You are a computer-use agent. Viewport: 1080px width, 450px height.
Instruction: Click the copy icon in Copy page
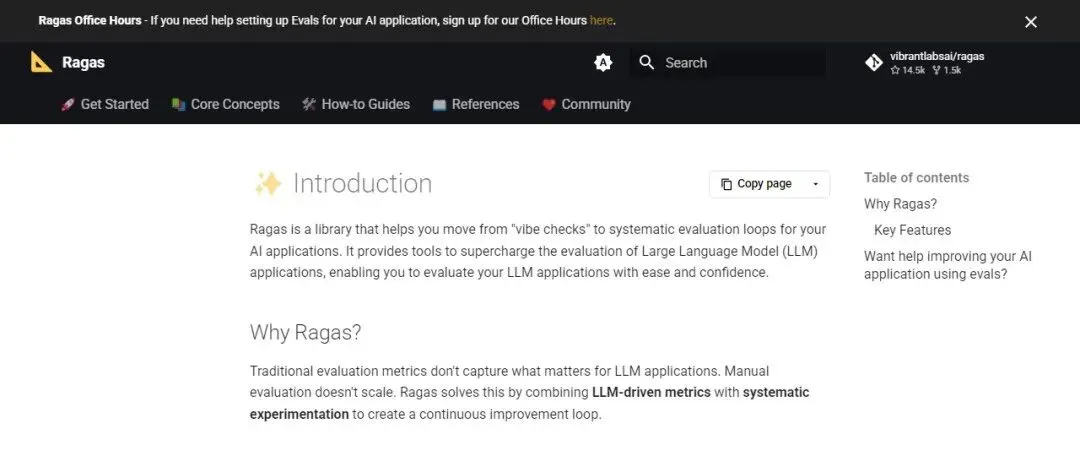click(726, 184)
